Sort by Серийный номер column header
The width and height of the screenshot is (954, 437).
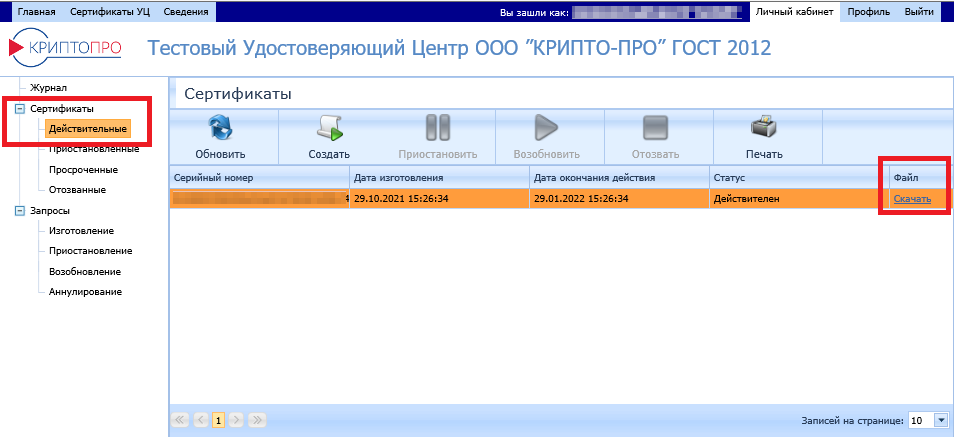[x=259, y=178]
